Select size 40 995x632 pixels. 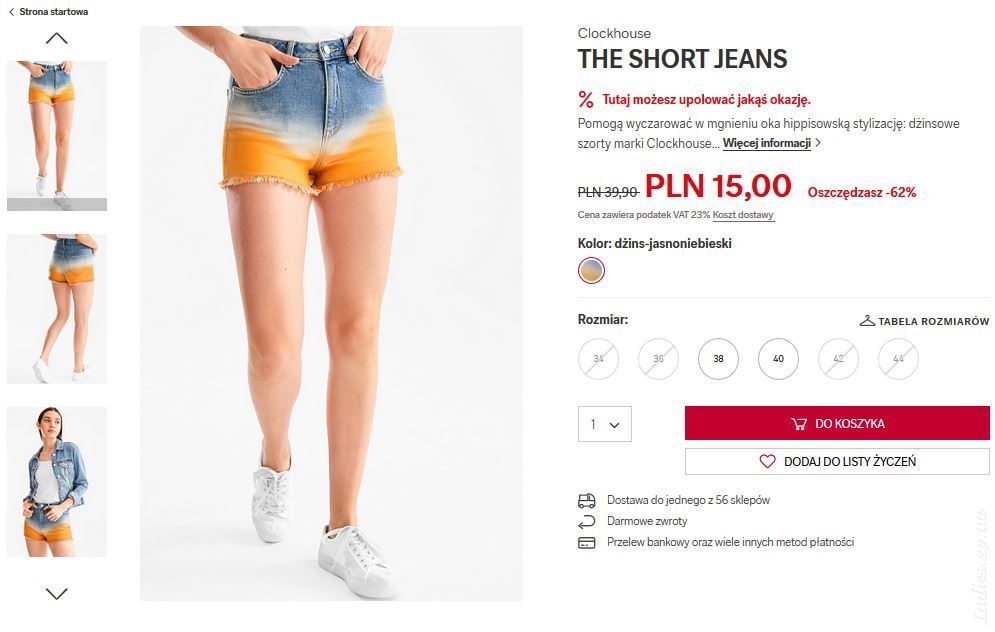click(x=778, y=359)
